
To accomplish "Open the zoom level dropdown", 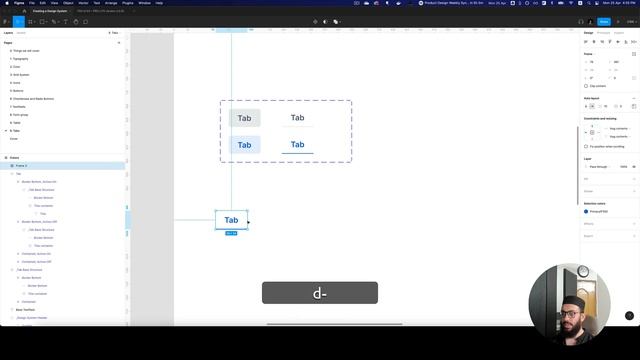I will 631,22.
